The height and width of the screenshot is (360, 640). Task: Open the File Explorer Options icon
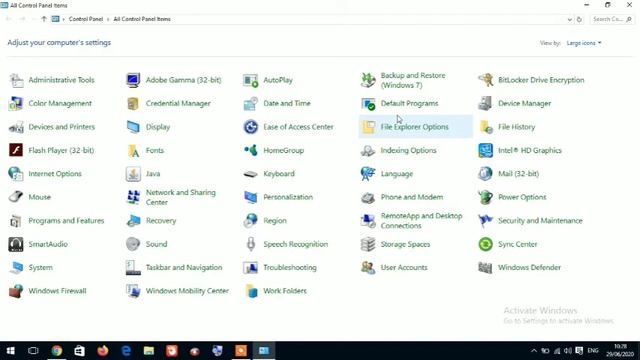click(x=368, y=127)
